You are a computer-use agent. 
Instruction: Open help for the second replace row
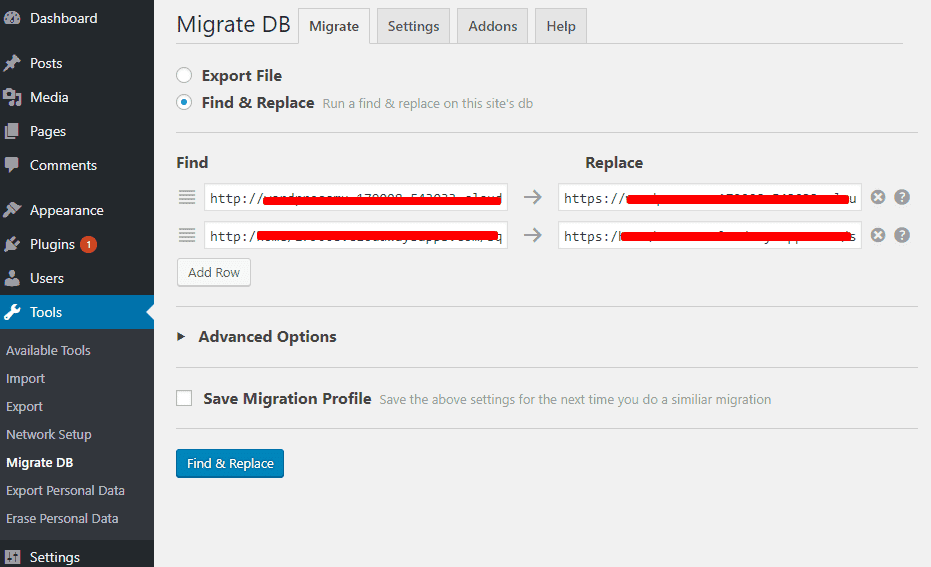(902, 235)
